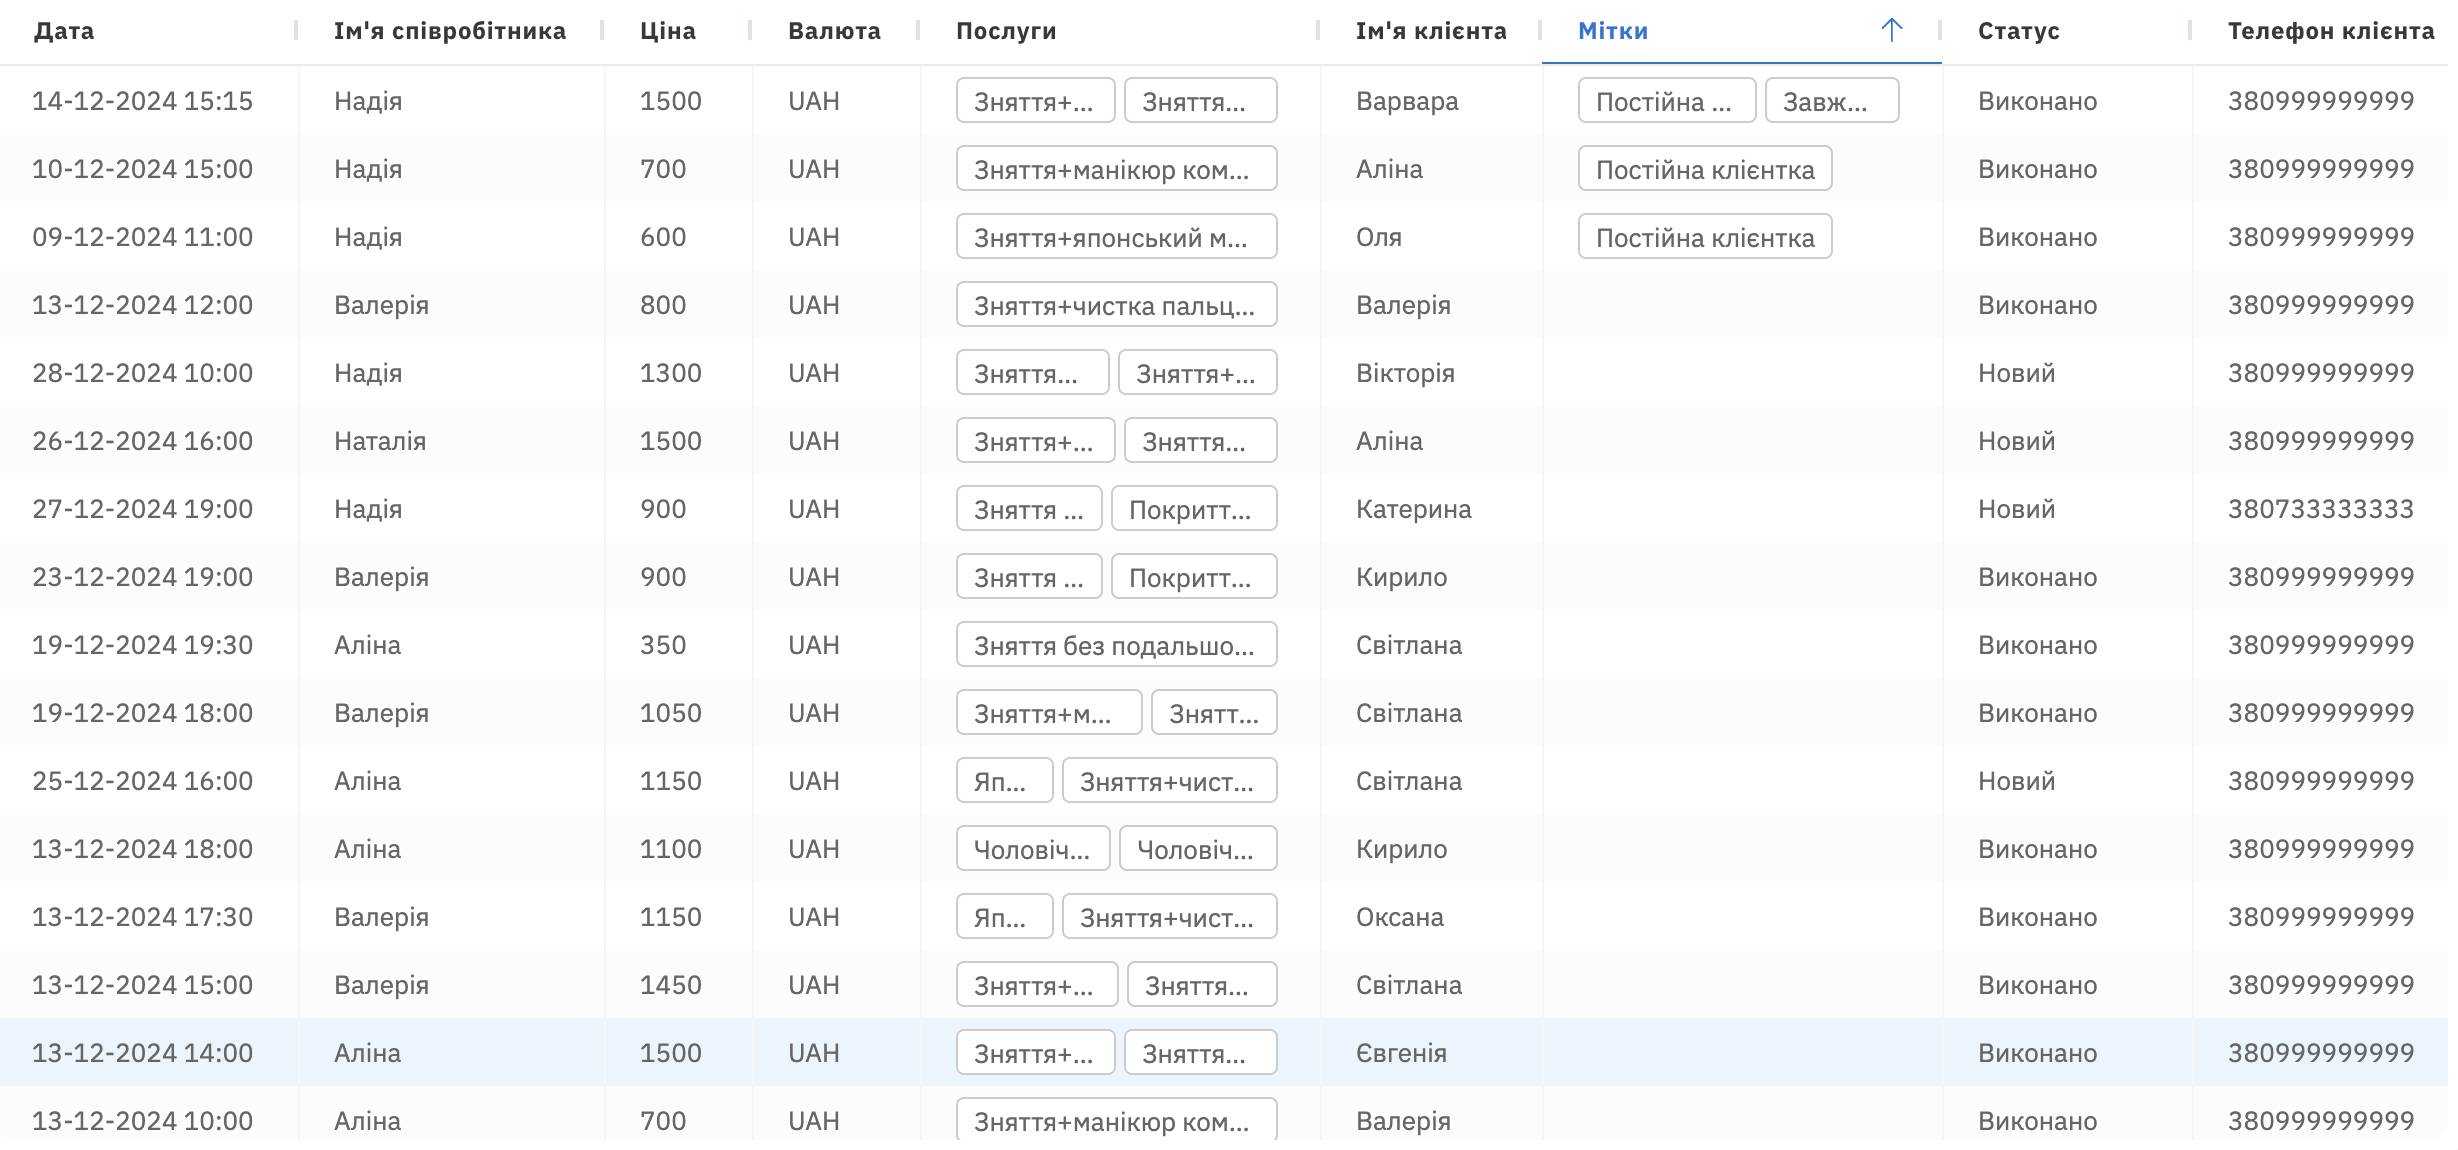Sort by Ім'я співробітника column header

[x=449, y=31]
